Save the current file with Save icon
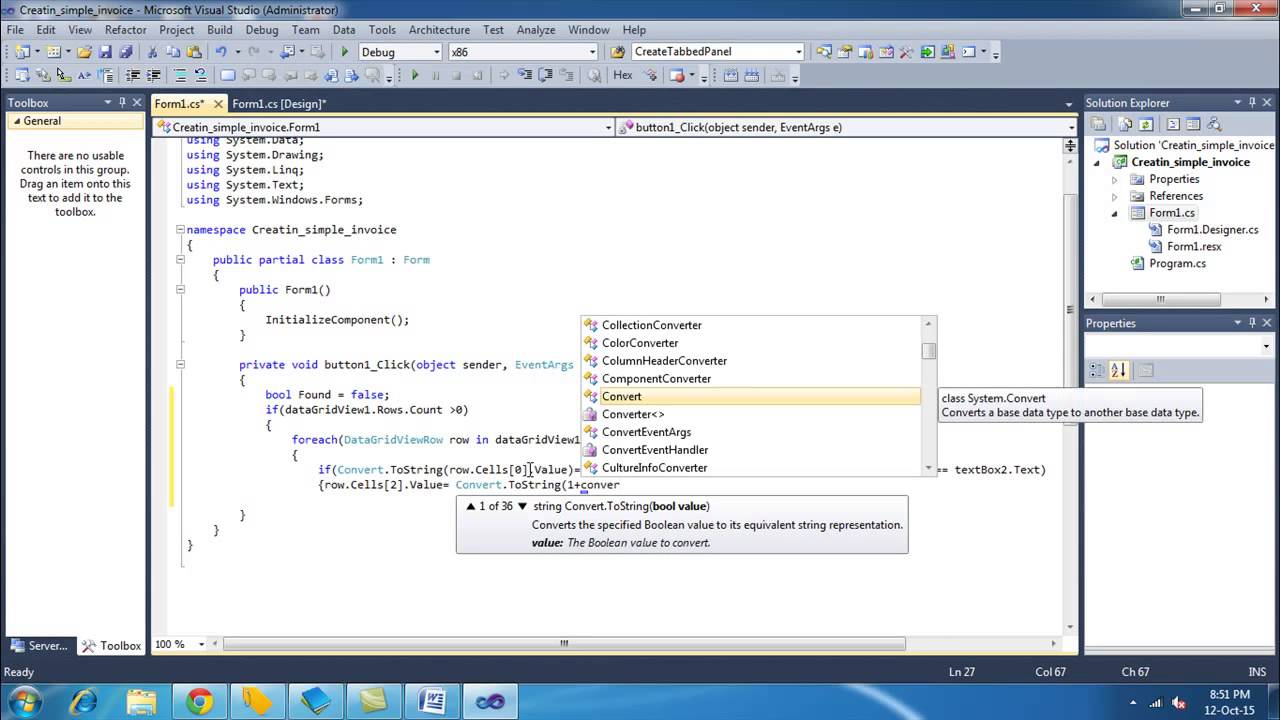Screen dimensions: 1280x720 (105, 52)
